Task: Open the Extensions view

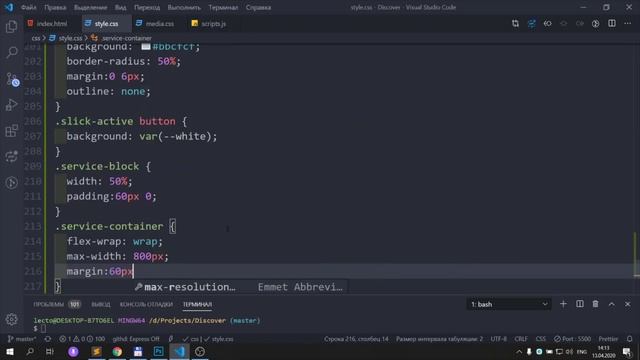Action: pyautogui.click(x=11, y=131)
